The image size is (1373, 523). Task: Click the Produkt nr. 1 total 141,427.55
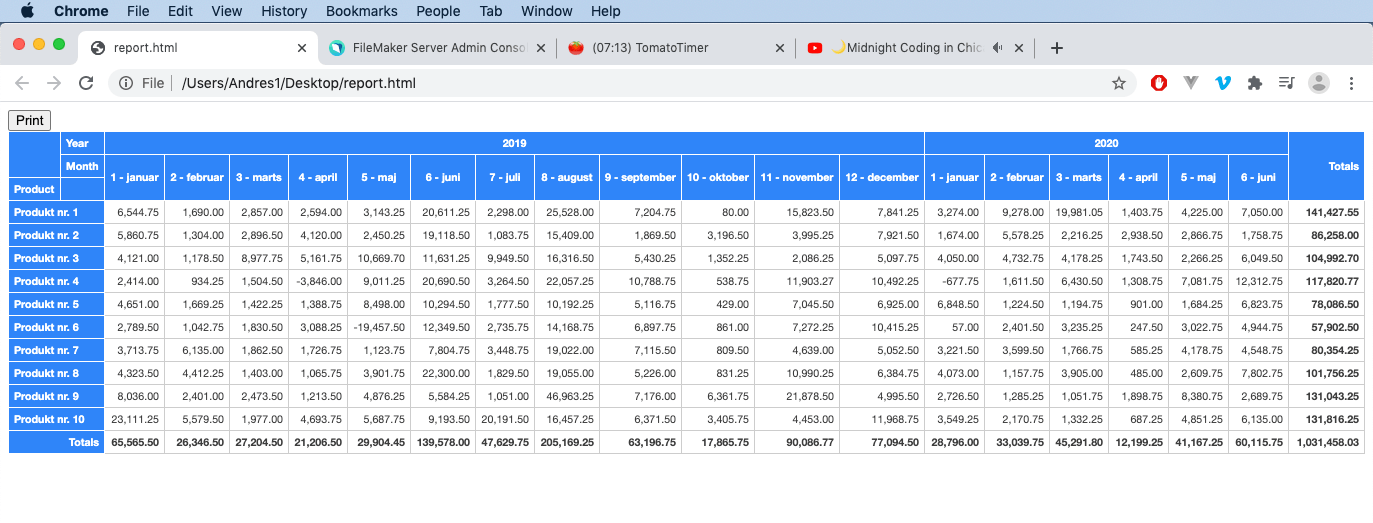1326,212
